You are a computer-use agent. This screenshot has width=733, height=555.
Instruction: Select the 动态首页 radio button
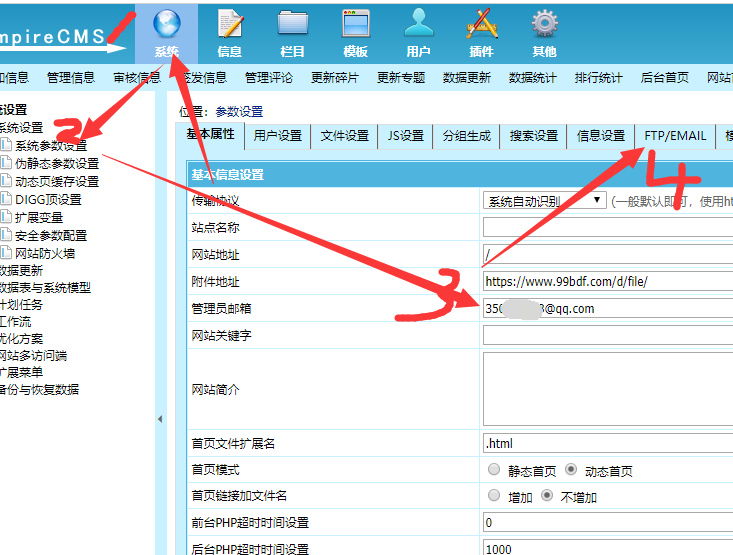571,470
